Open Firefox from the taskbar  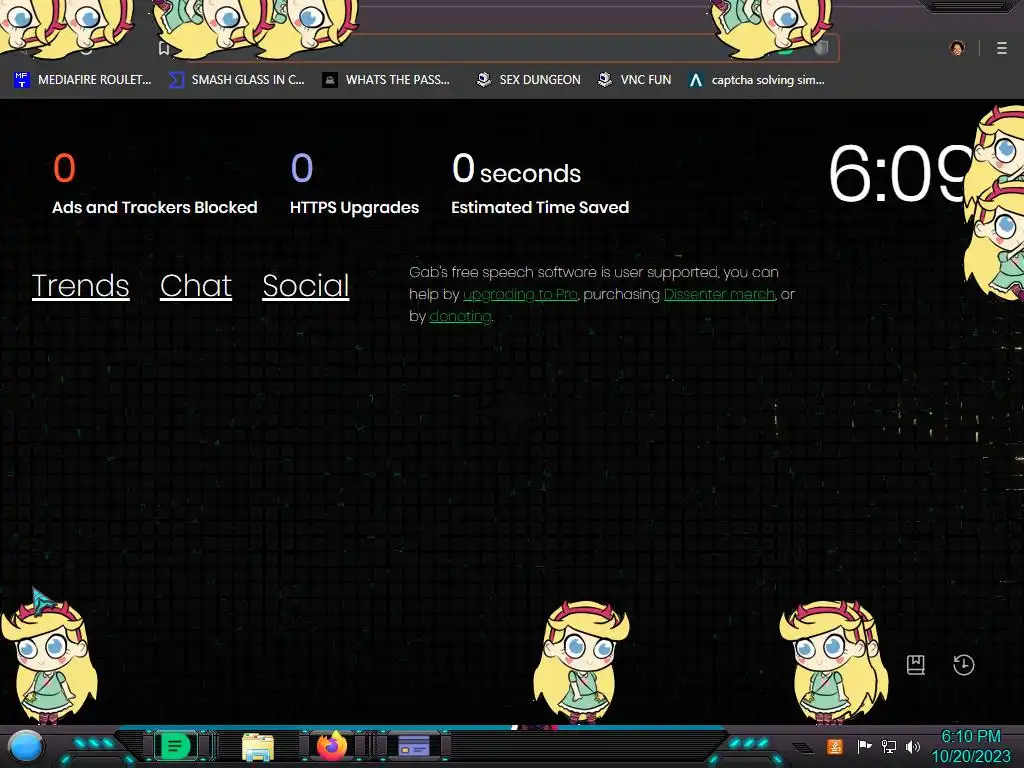[332, 746]
